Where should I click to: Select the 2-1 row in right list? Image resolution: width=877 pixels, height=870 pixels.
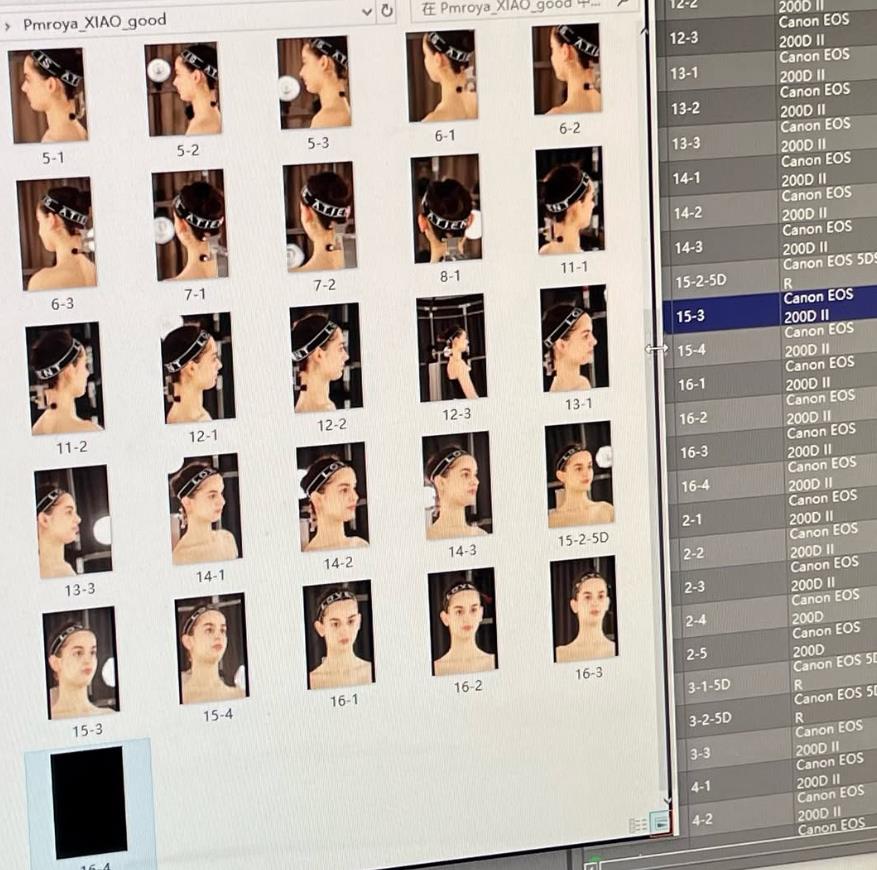(768, 518)
